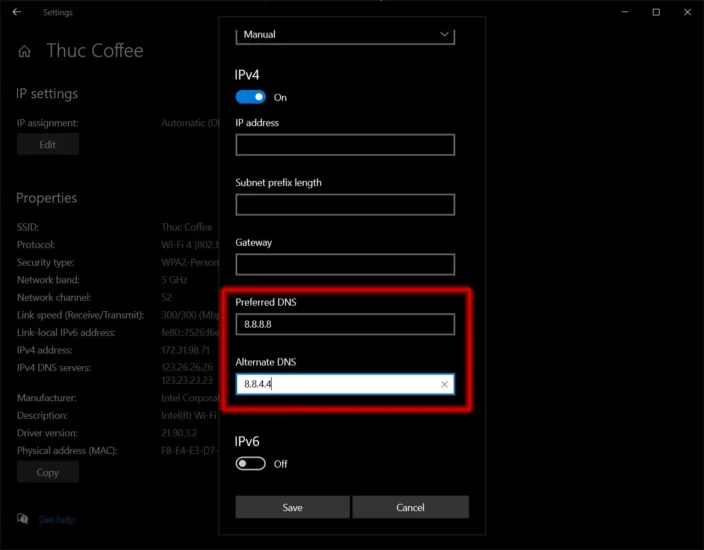Screen dimensions: 704x550
Task: Click the Alternate DNS field with 8.8.4.4
Action: tap(345, 384)
